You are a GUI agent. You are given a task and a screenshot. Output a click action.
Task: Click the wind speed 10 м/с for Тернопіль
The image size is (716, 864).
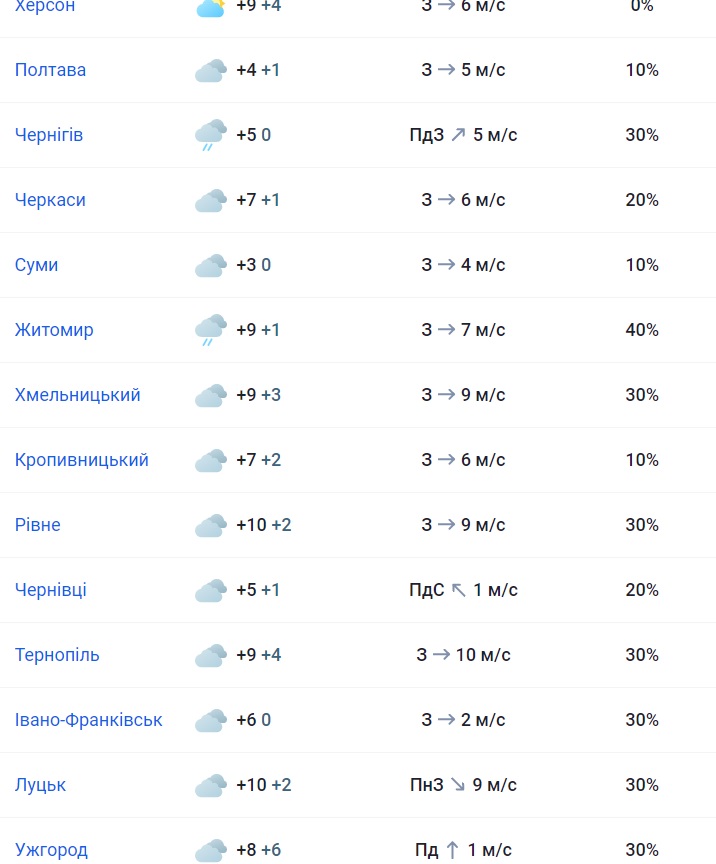[483, 655]
